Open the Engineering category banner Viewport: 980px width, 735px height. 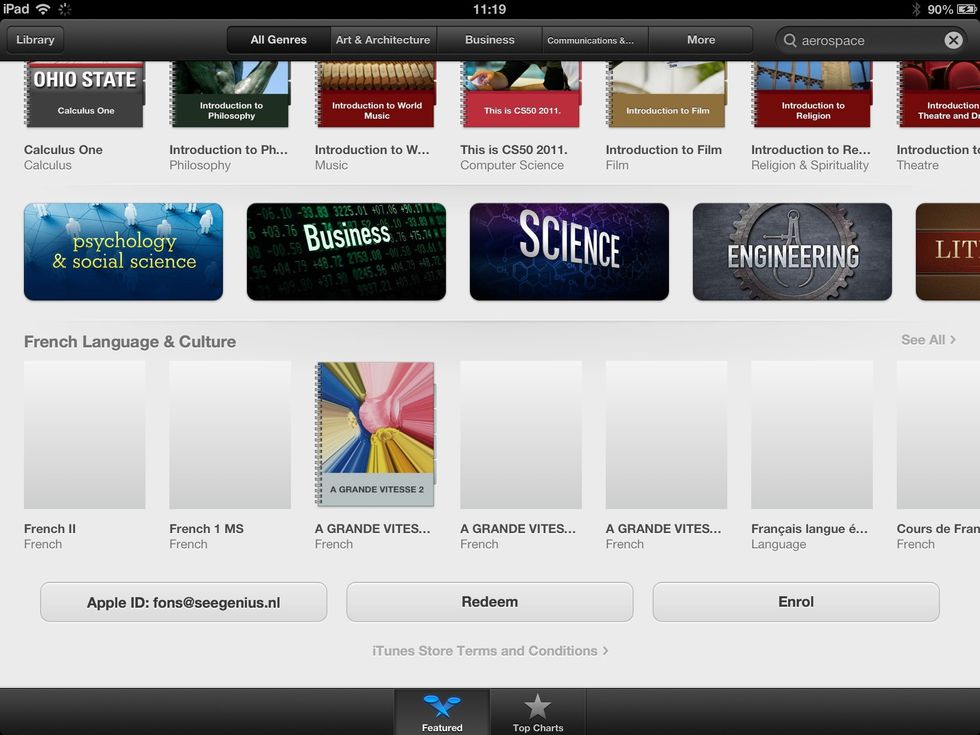coord(792,252)
